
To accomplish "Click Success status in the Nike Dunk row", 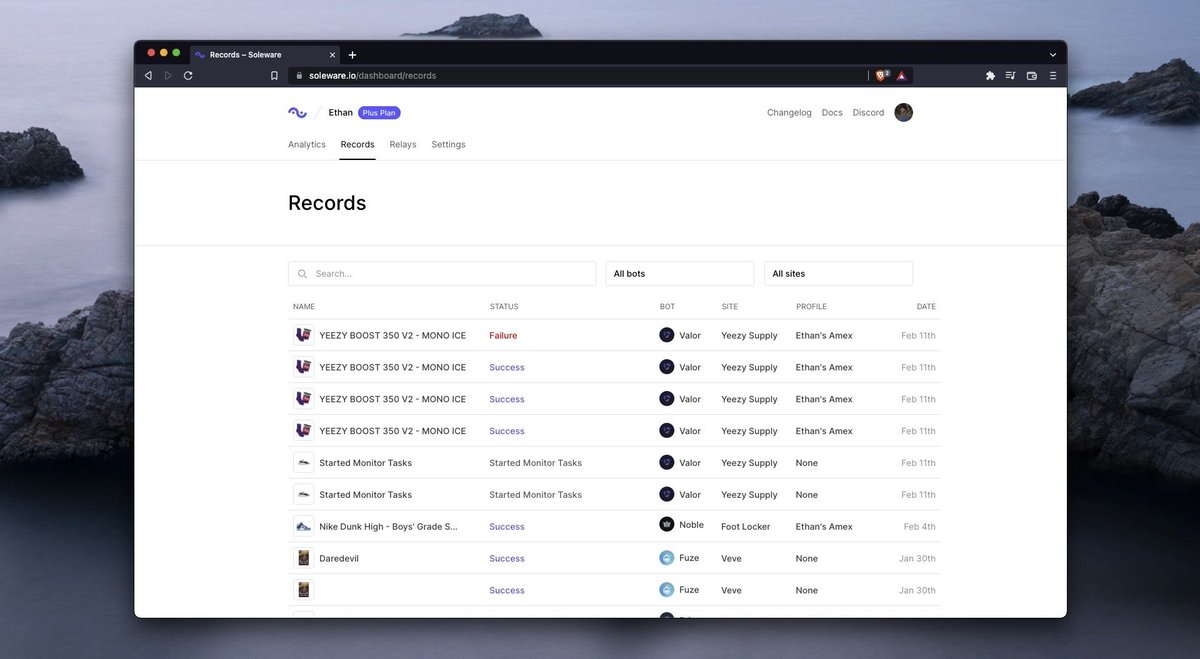I will (x=507, y=526).
